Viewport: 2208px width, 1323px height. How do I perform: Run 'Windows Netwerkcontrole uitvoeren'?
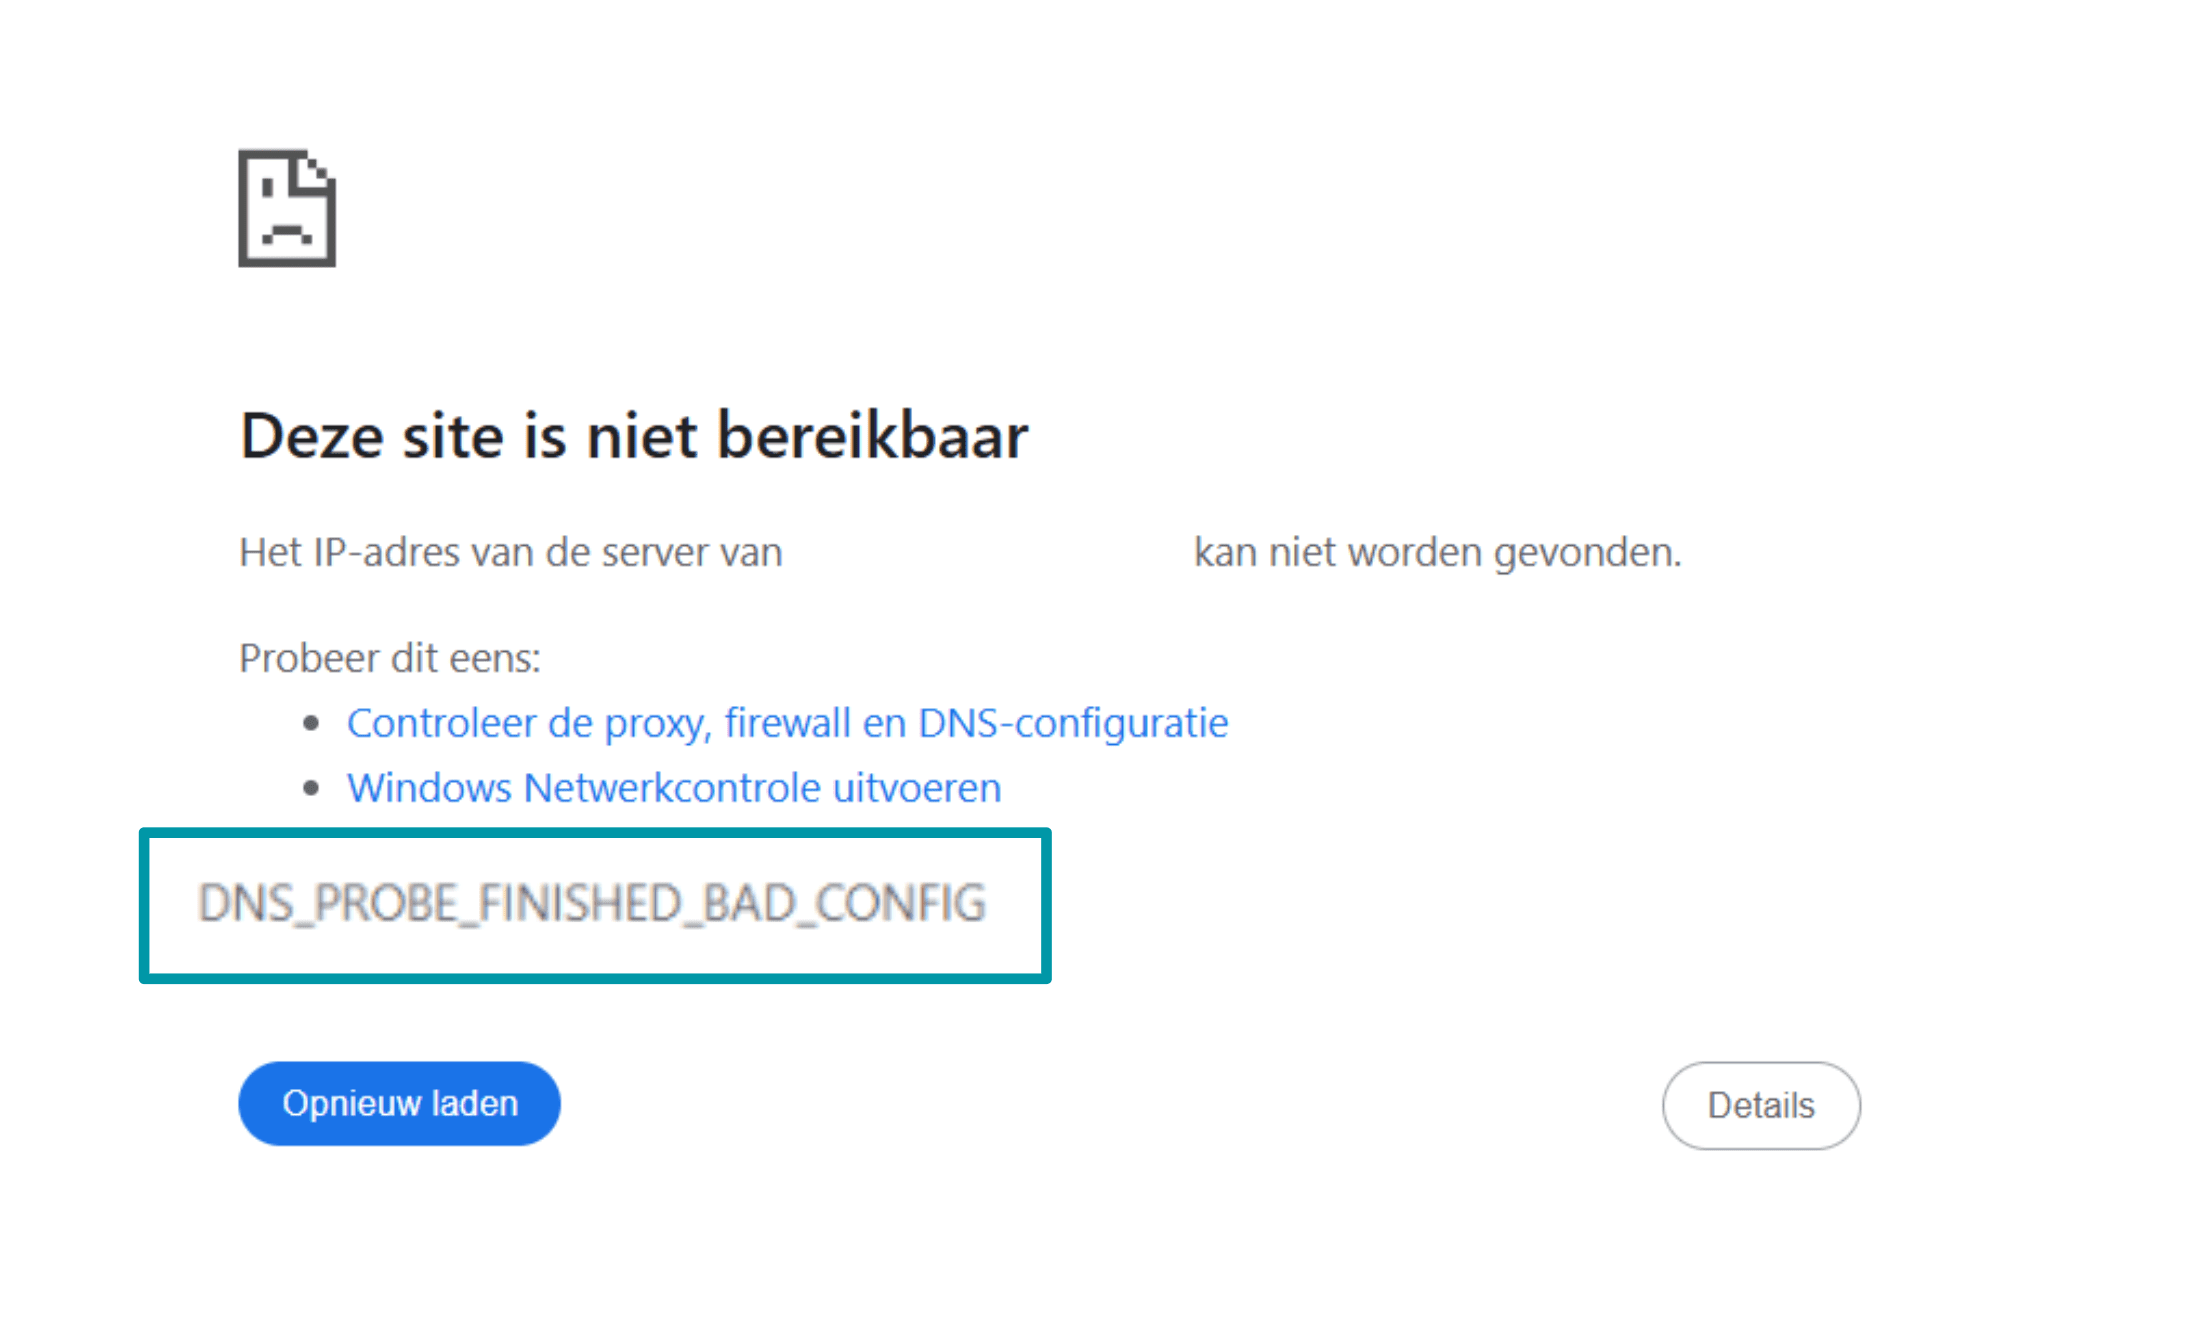coord(673,787)
